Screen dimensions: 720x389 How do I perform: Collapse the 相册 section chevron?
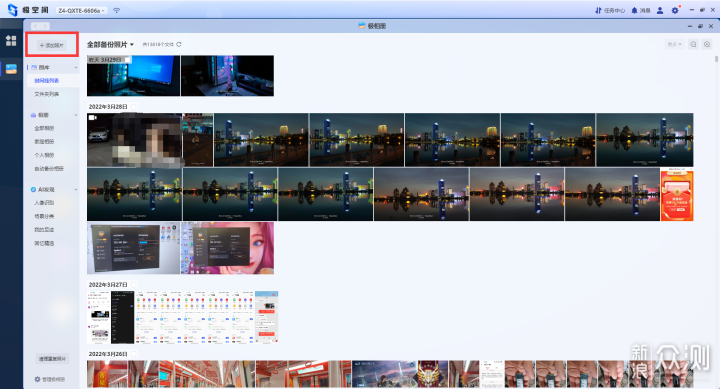76,115
